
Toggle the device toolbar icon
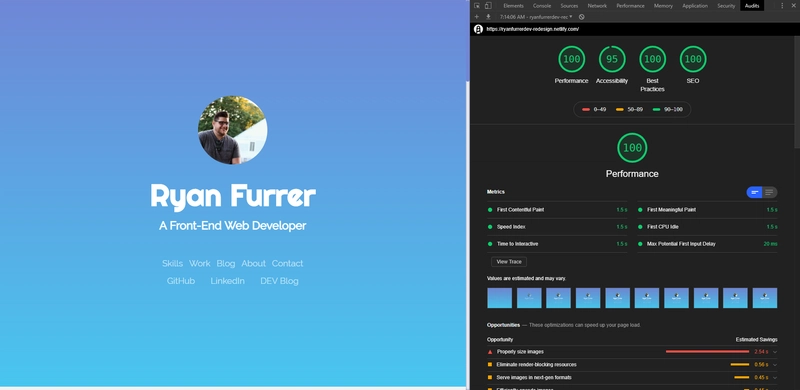click(x=488, y=6)
